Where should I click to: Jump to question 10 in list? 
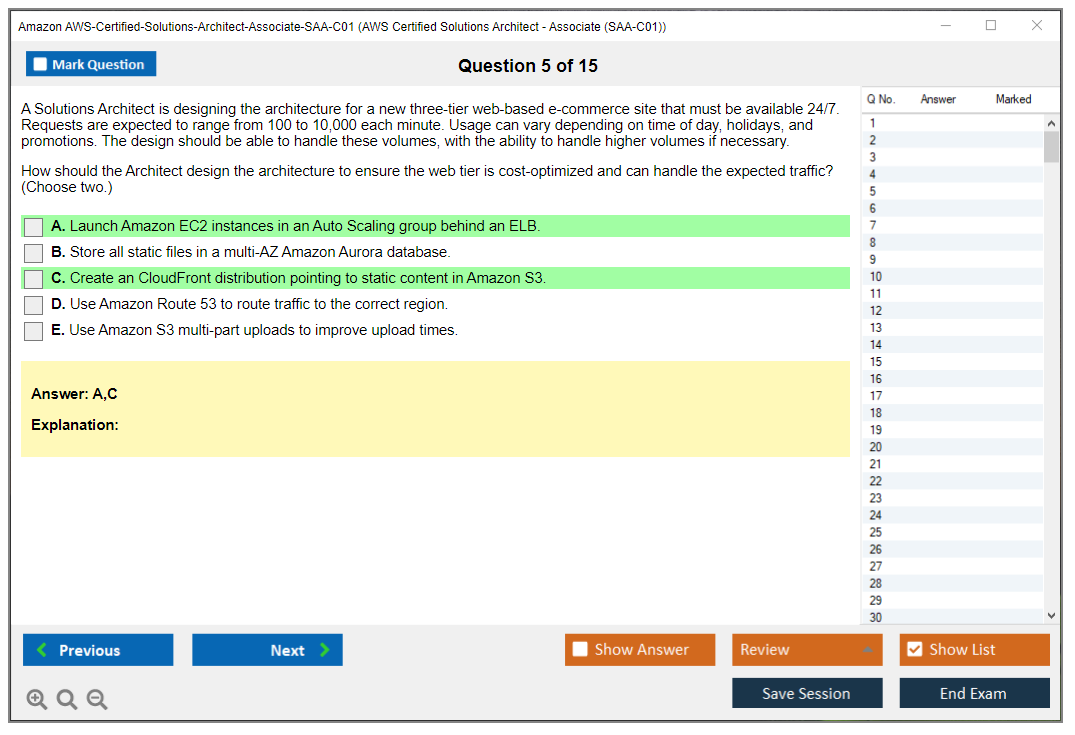point(876,277)
